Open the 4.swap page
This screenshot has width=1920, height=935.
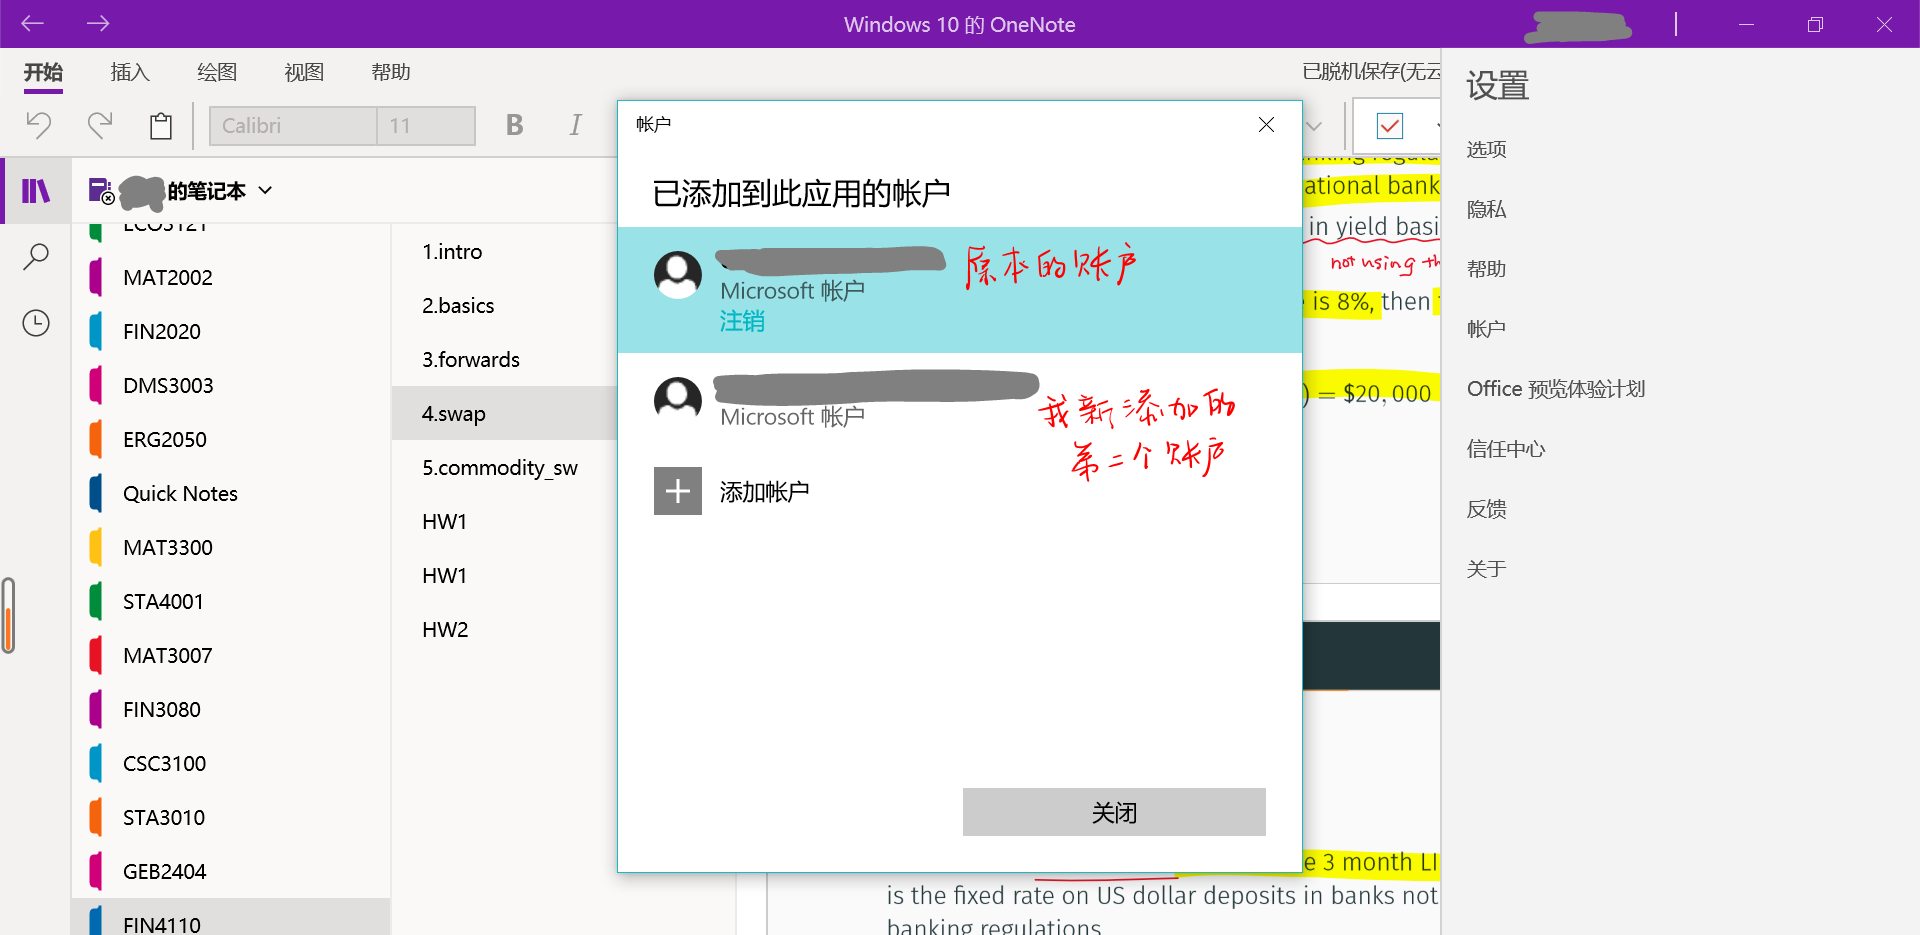(505, 413)
